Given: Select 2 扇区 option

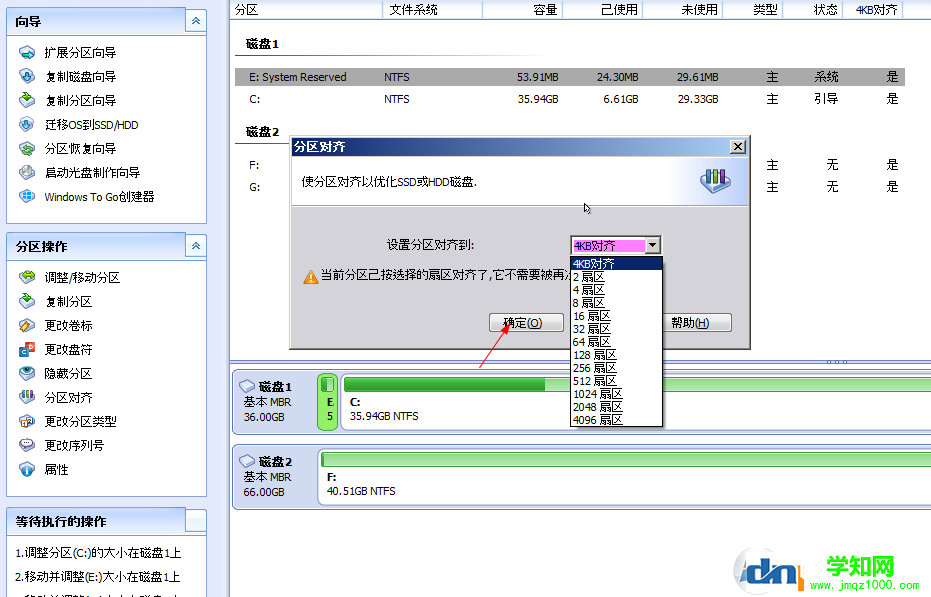Looking at the screenshot, I should point(616,277).
